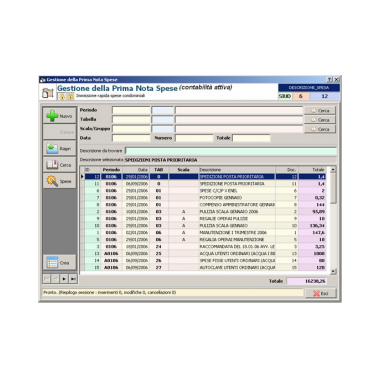
Task: Select the SPESE FISSE UTENTI ORDINARI row
Action: pyautogui.click(x=205, y=261)
